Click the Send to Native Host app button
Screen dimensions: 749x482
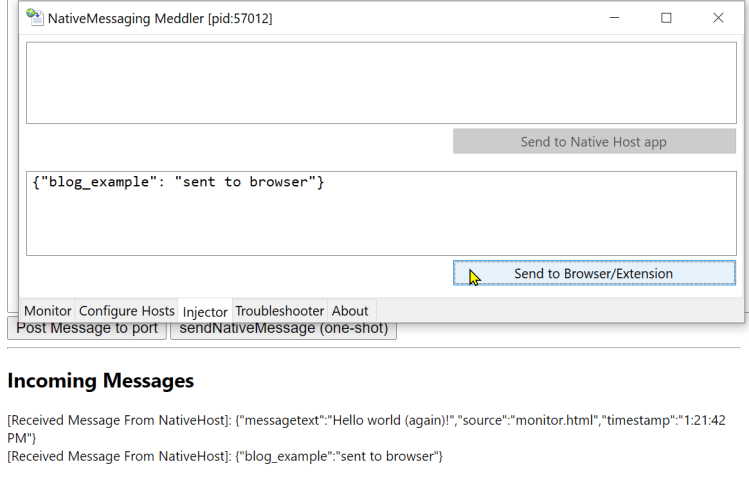point(593,142)
